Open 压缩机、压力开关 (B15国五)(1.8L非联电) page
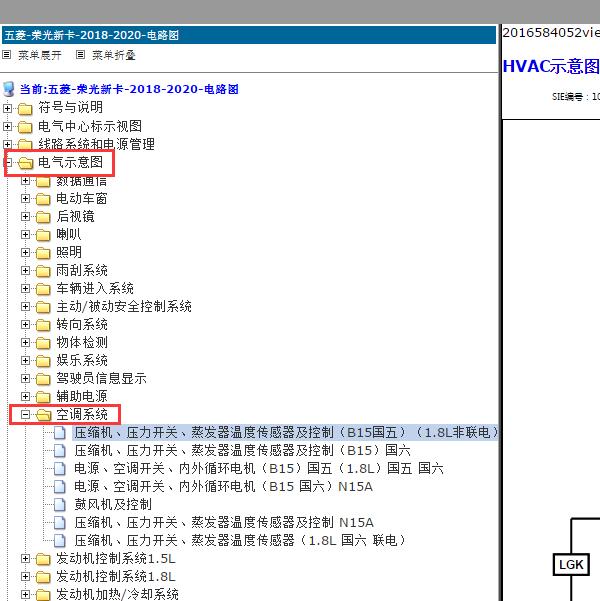The image size is (600, 601). [286, 432]
